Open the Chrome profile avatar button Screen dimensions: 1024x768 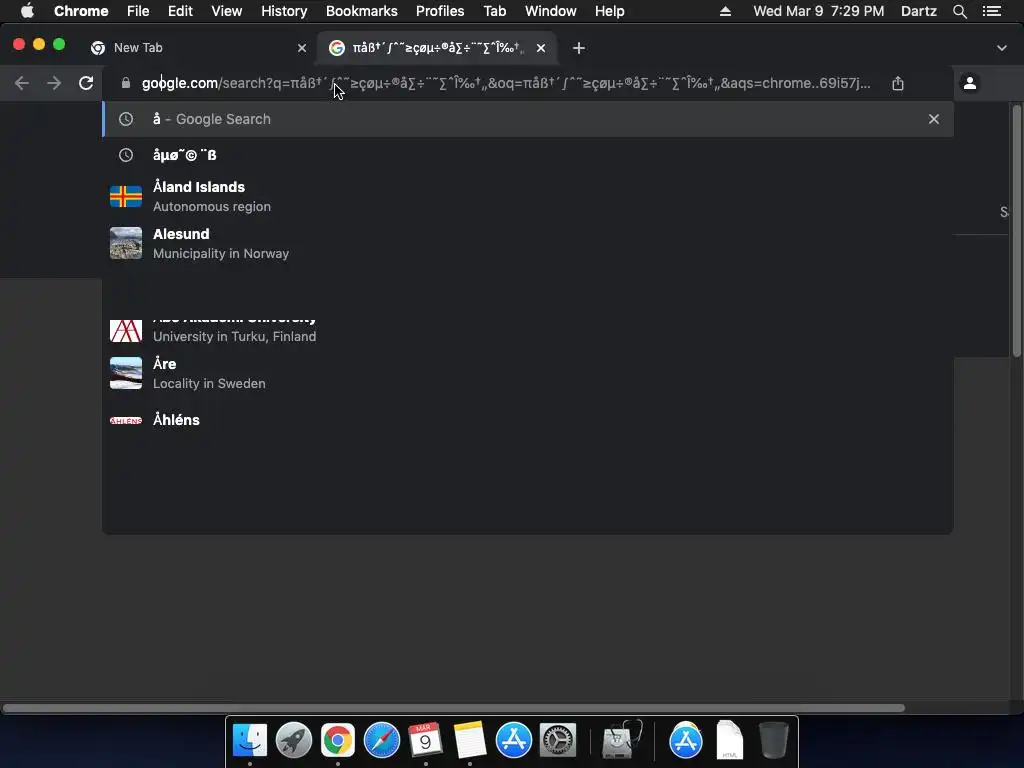point(970,83)
